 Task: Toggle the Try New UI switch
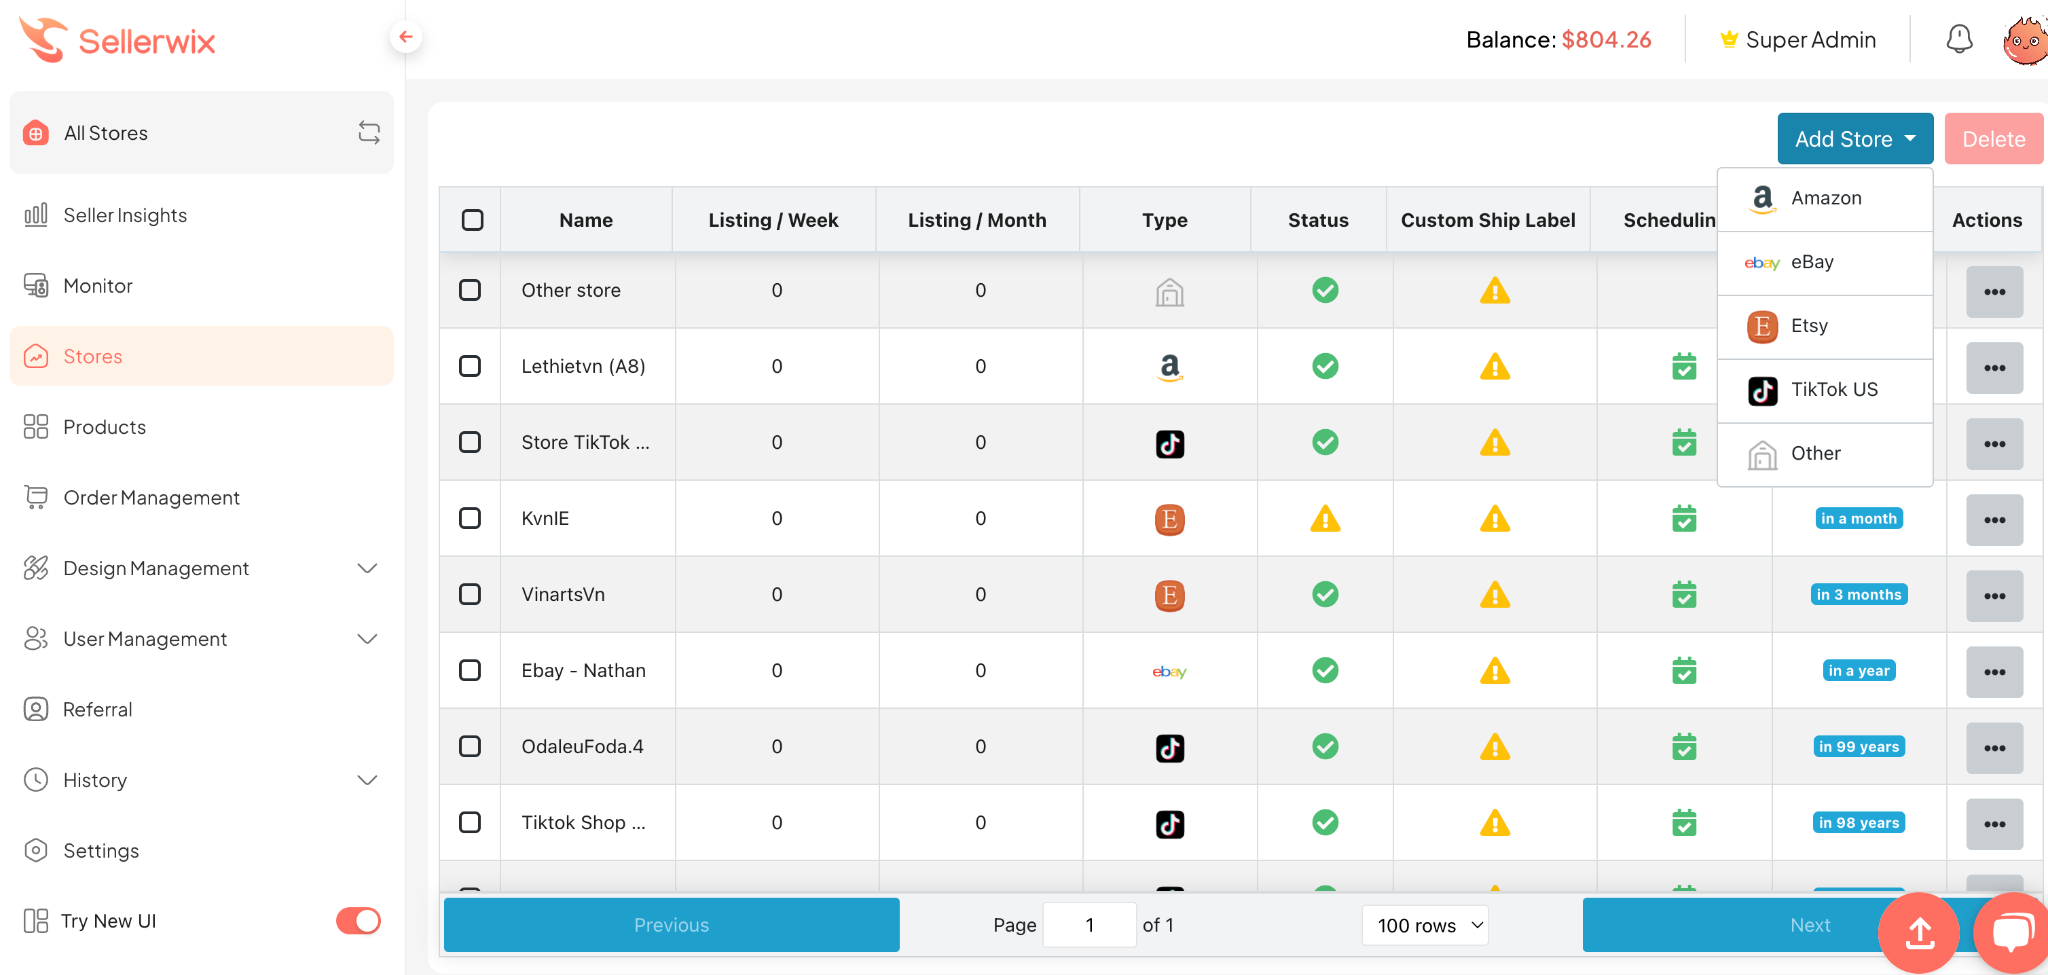[358, 921]
